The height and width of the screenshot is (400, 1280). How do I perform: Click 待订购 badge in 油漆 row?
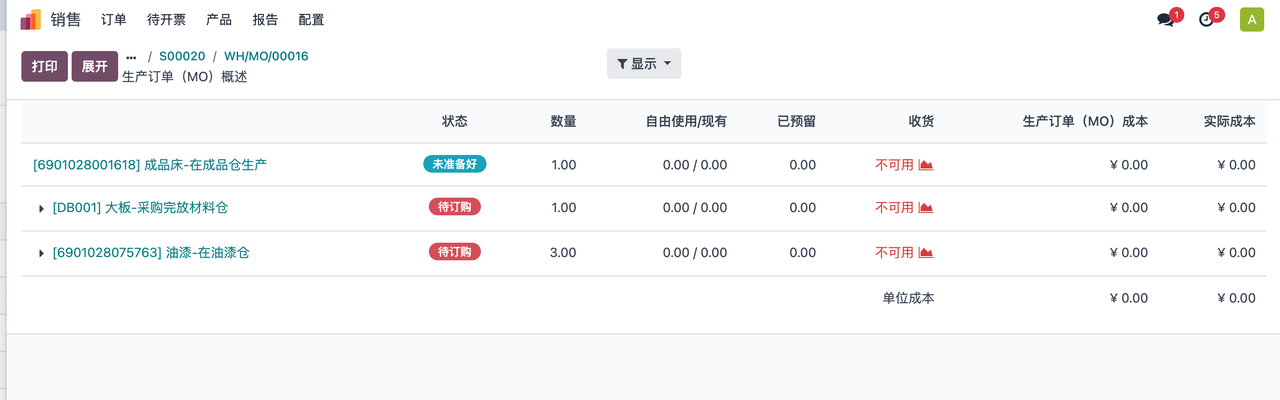tap(455, 252)
